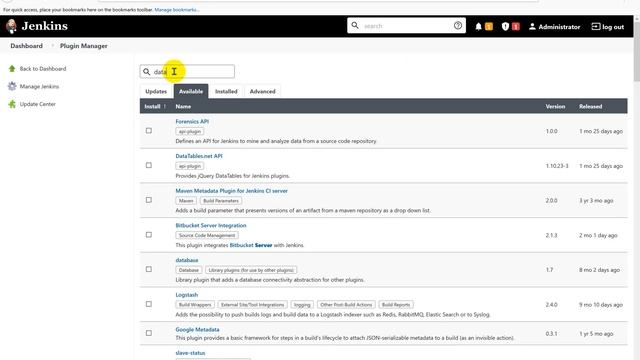
Task: Open the Google Metadata plugin link
Action: (197, 329)
